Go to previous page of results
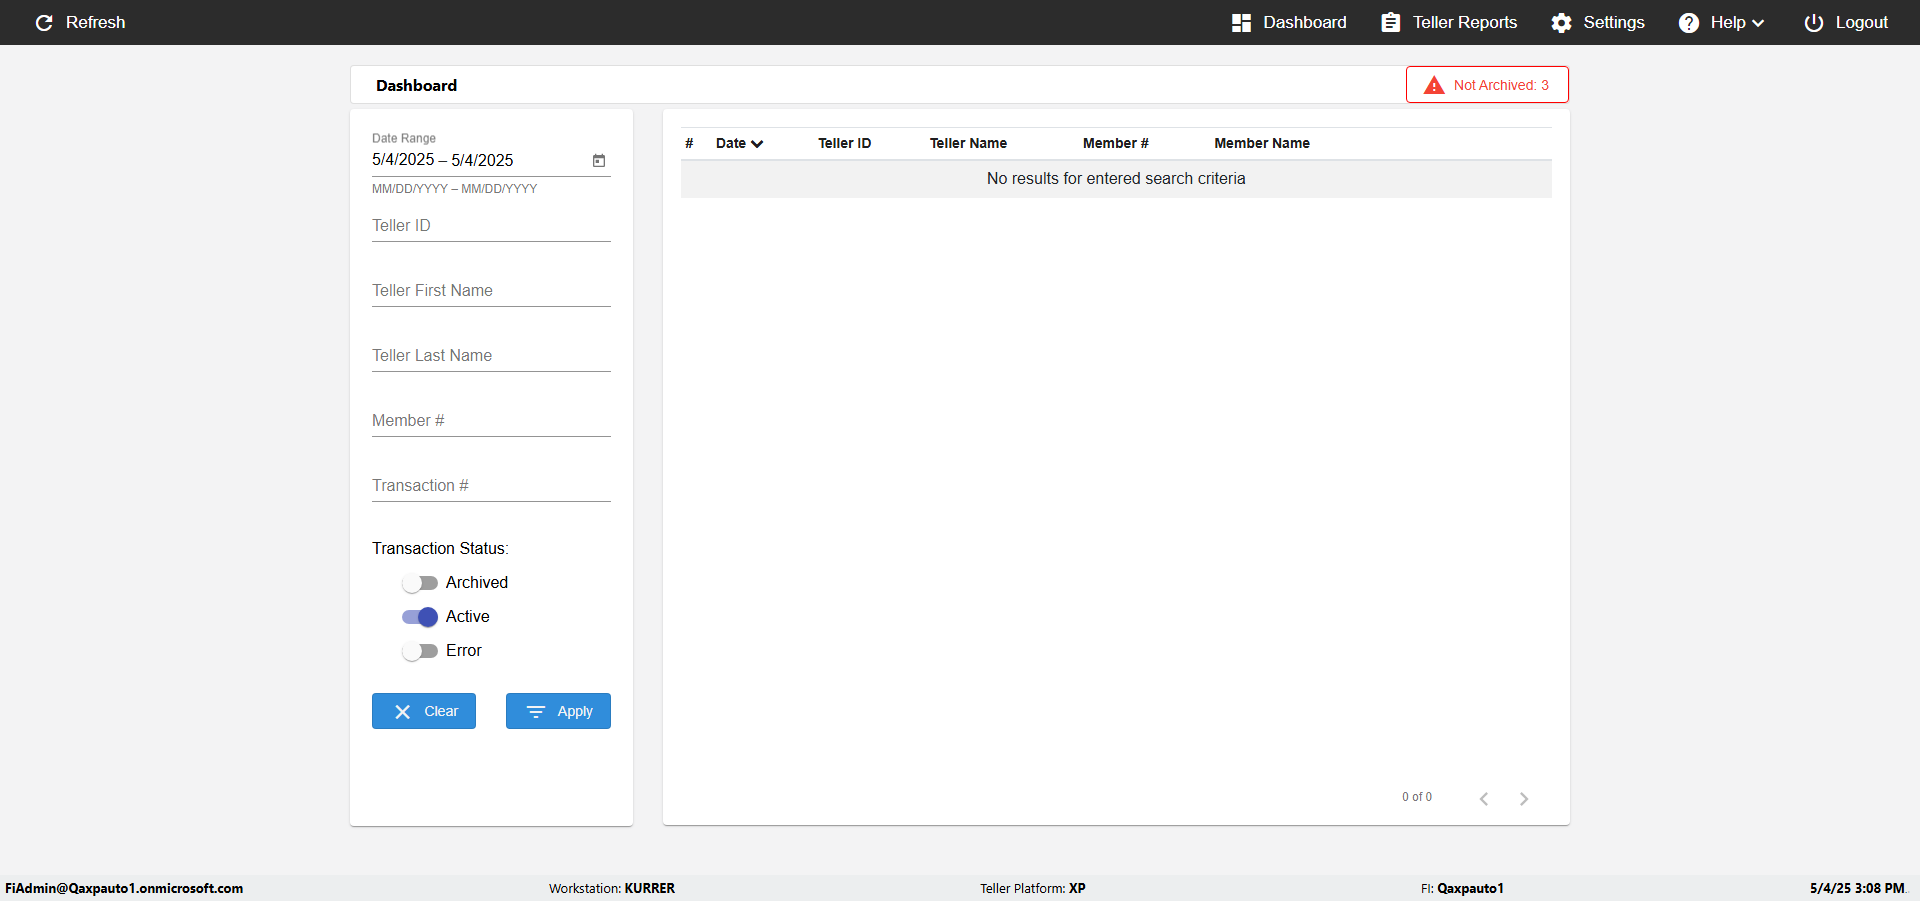 point(1484,798)
